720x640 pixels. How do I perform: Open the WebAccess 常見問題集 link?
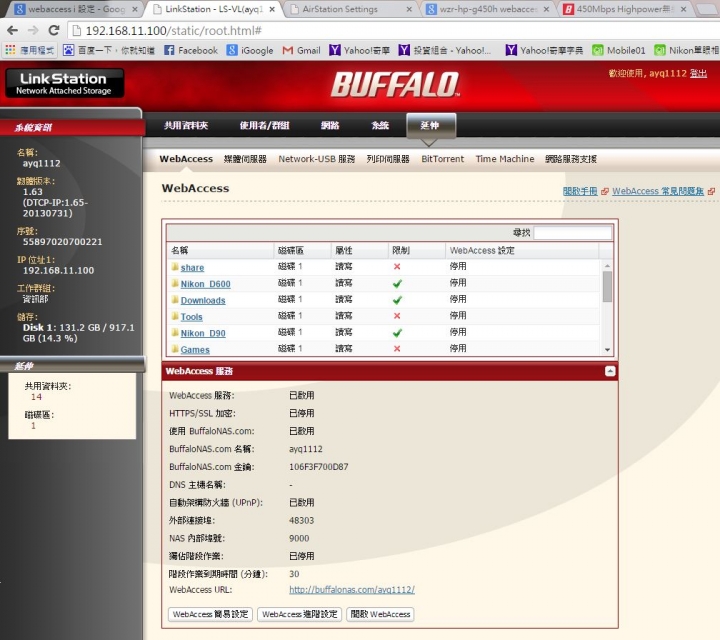[x=658, y=191]
